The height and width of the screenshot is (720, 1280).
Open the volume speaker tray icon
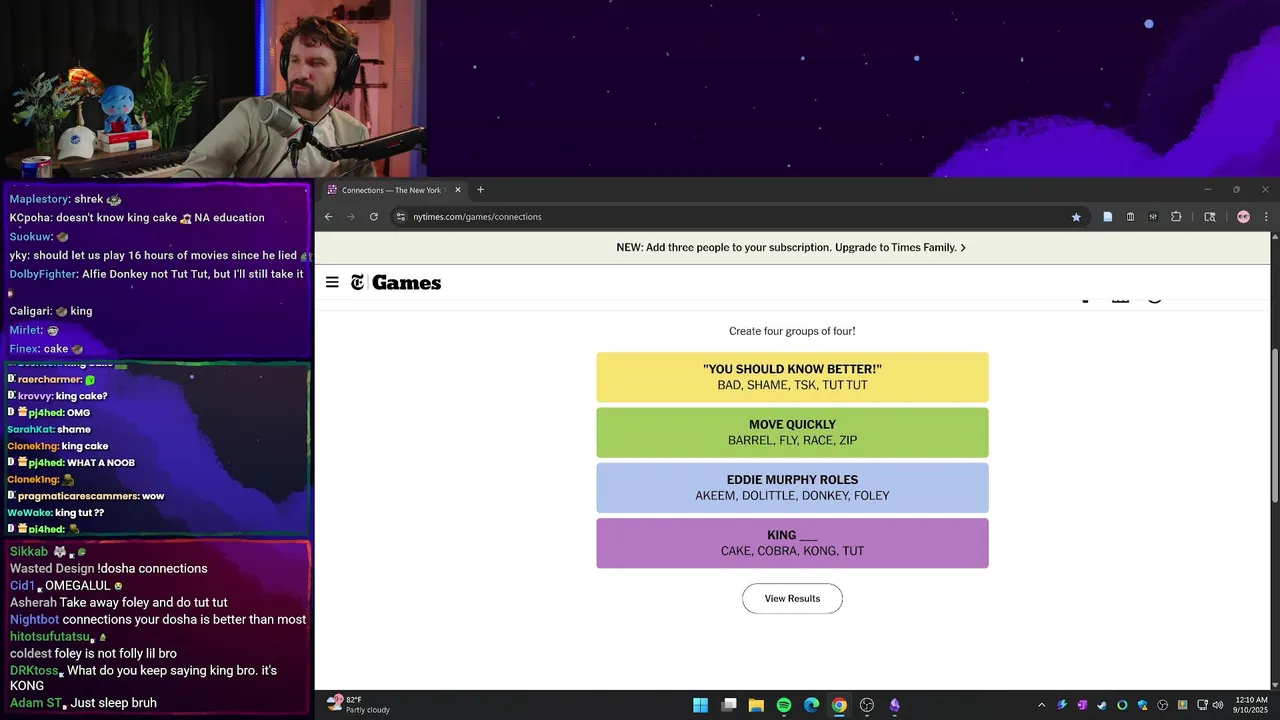tap(1217, 705)
